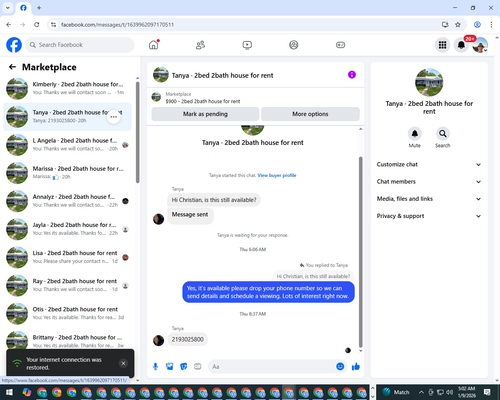Open the Chrome profile icon
Viewport: 500px width, 400px height.
477,25
